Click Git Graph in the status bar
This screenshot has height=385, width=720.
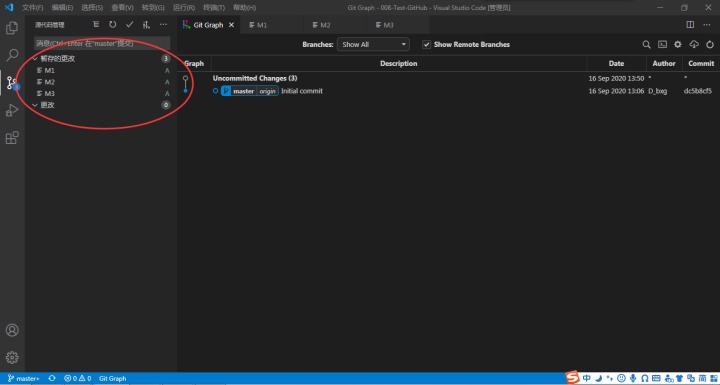(112, 379)
